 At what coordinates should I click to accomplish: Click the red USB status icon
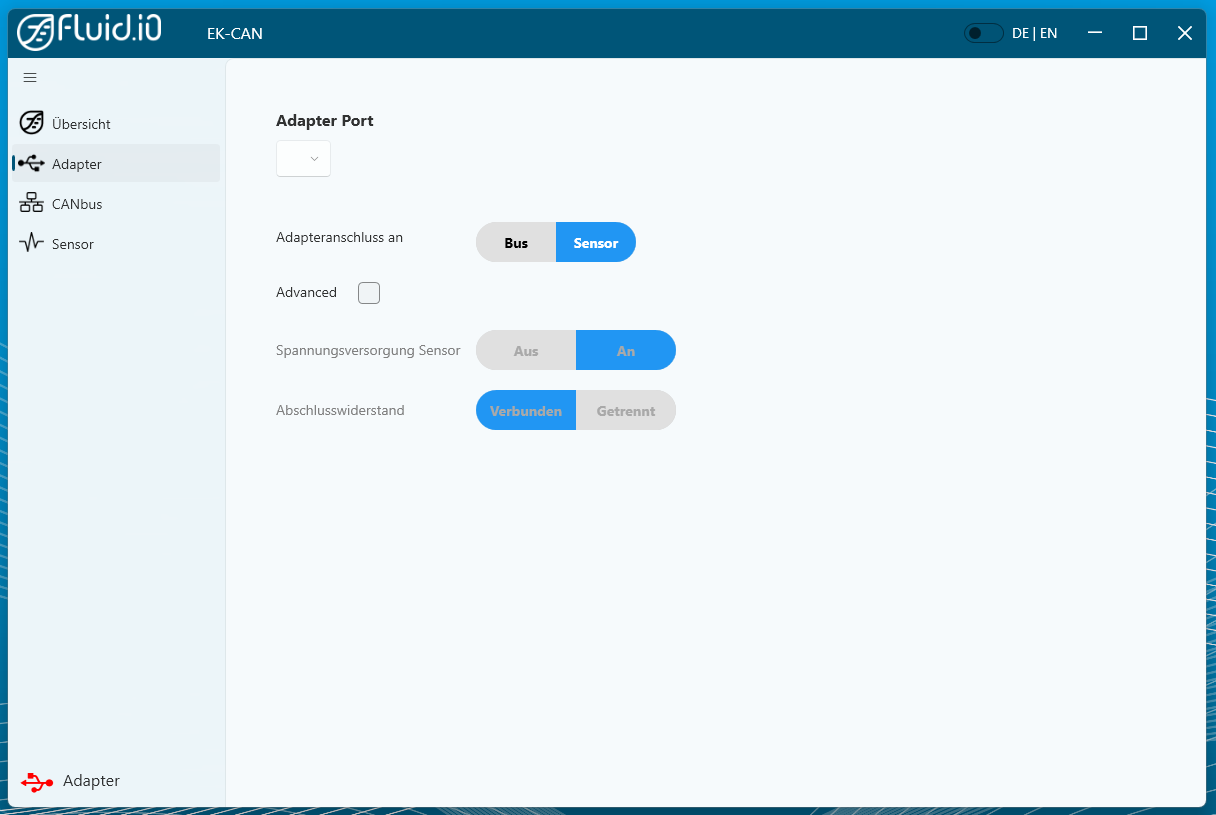coord(37,781)
